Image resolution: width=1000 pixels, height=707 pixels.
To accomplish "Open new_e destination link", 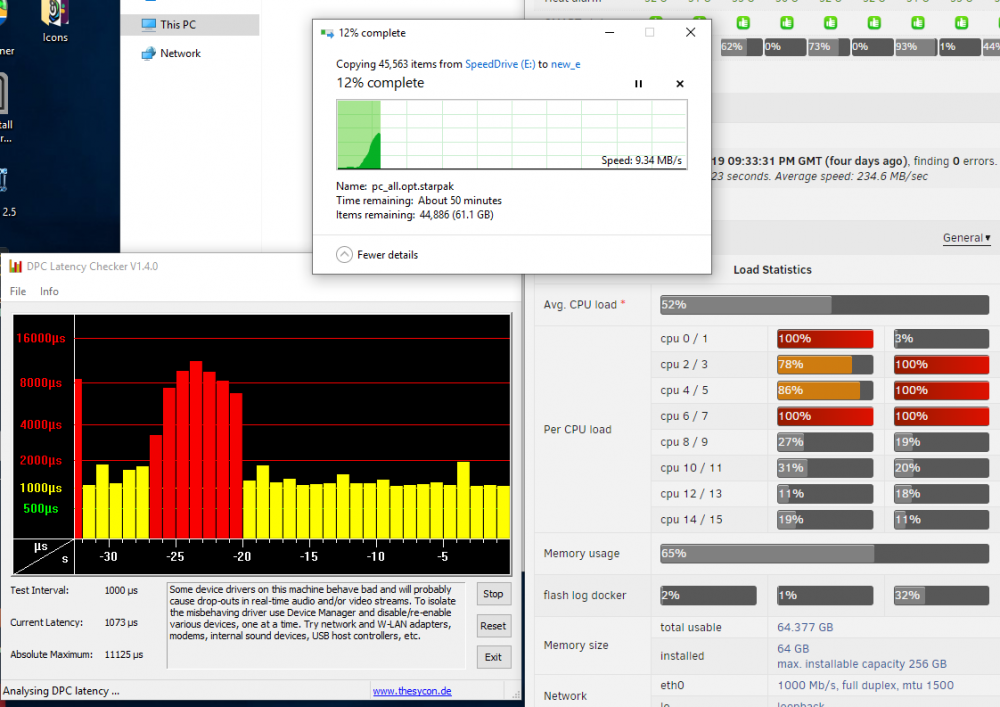I will tap(566, 64).
